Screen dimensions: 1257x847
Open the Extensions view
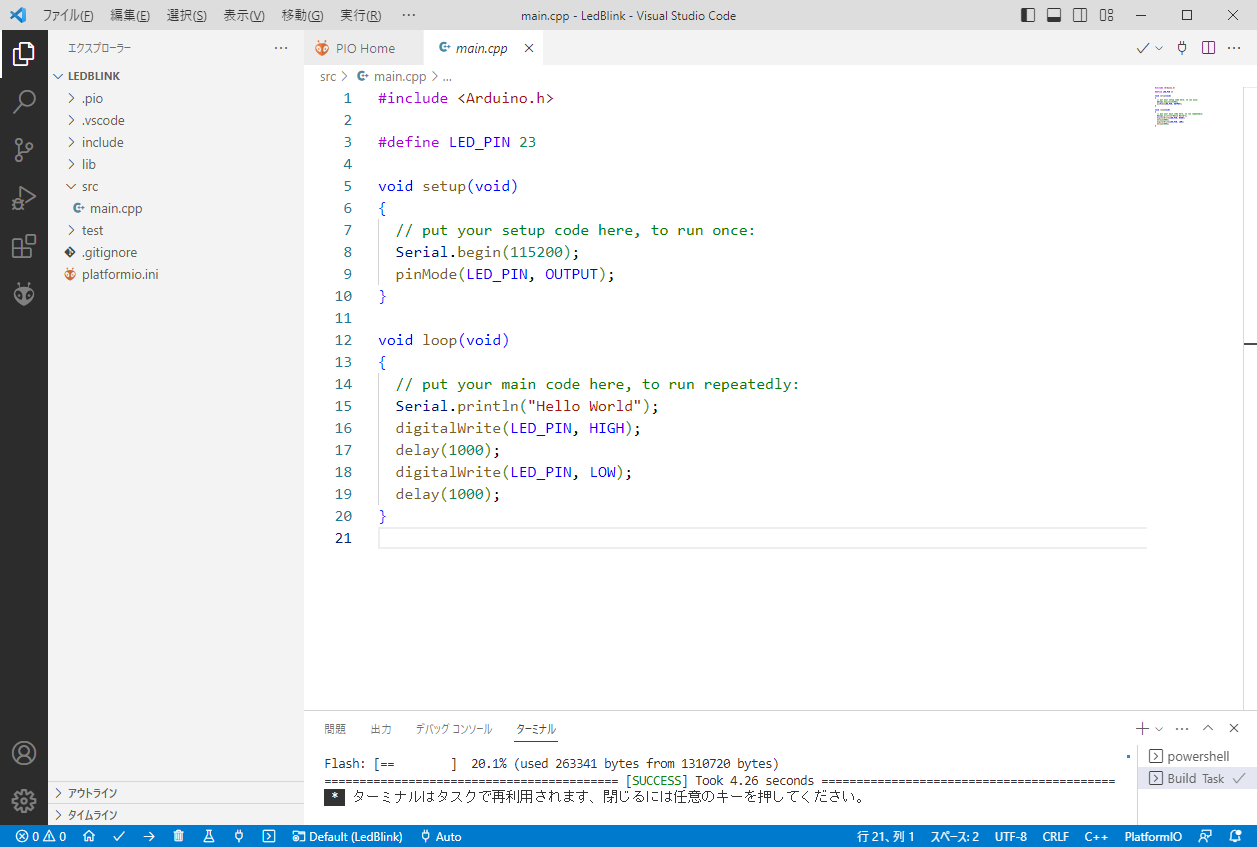pos(24,246)
